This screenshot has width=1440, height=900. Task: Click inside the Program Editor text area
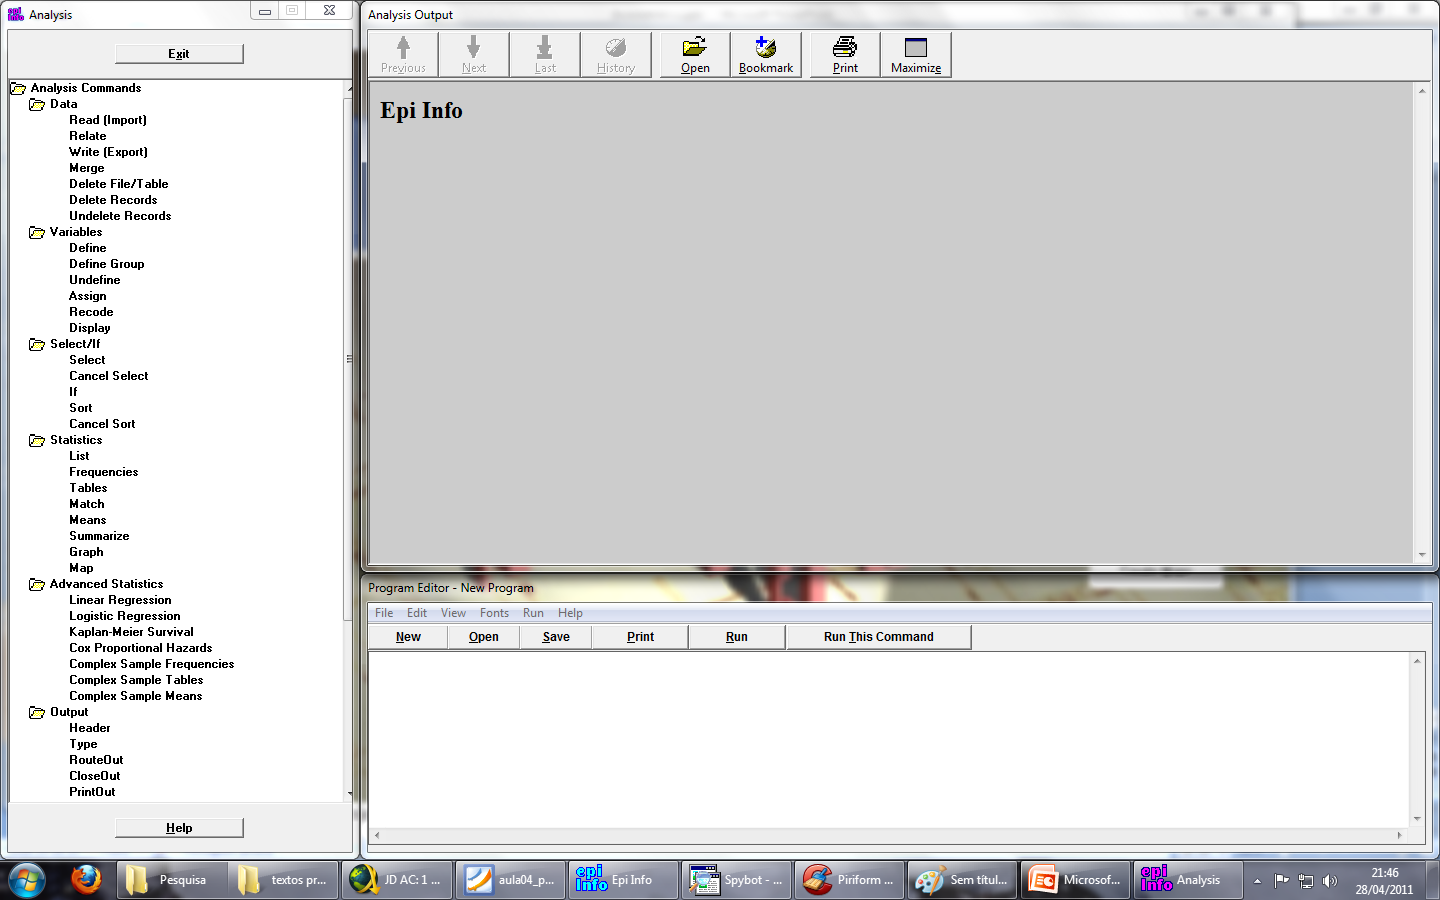tap(890, 740)
